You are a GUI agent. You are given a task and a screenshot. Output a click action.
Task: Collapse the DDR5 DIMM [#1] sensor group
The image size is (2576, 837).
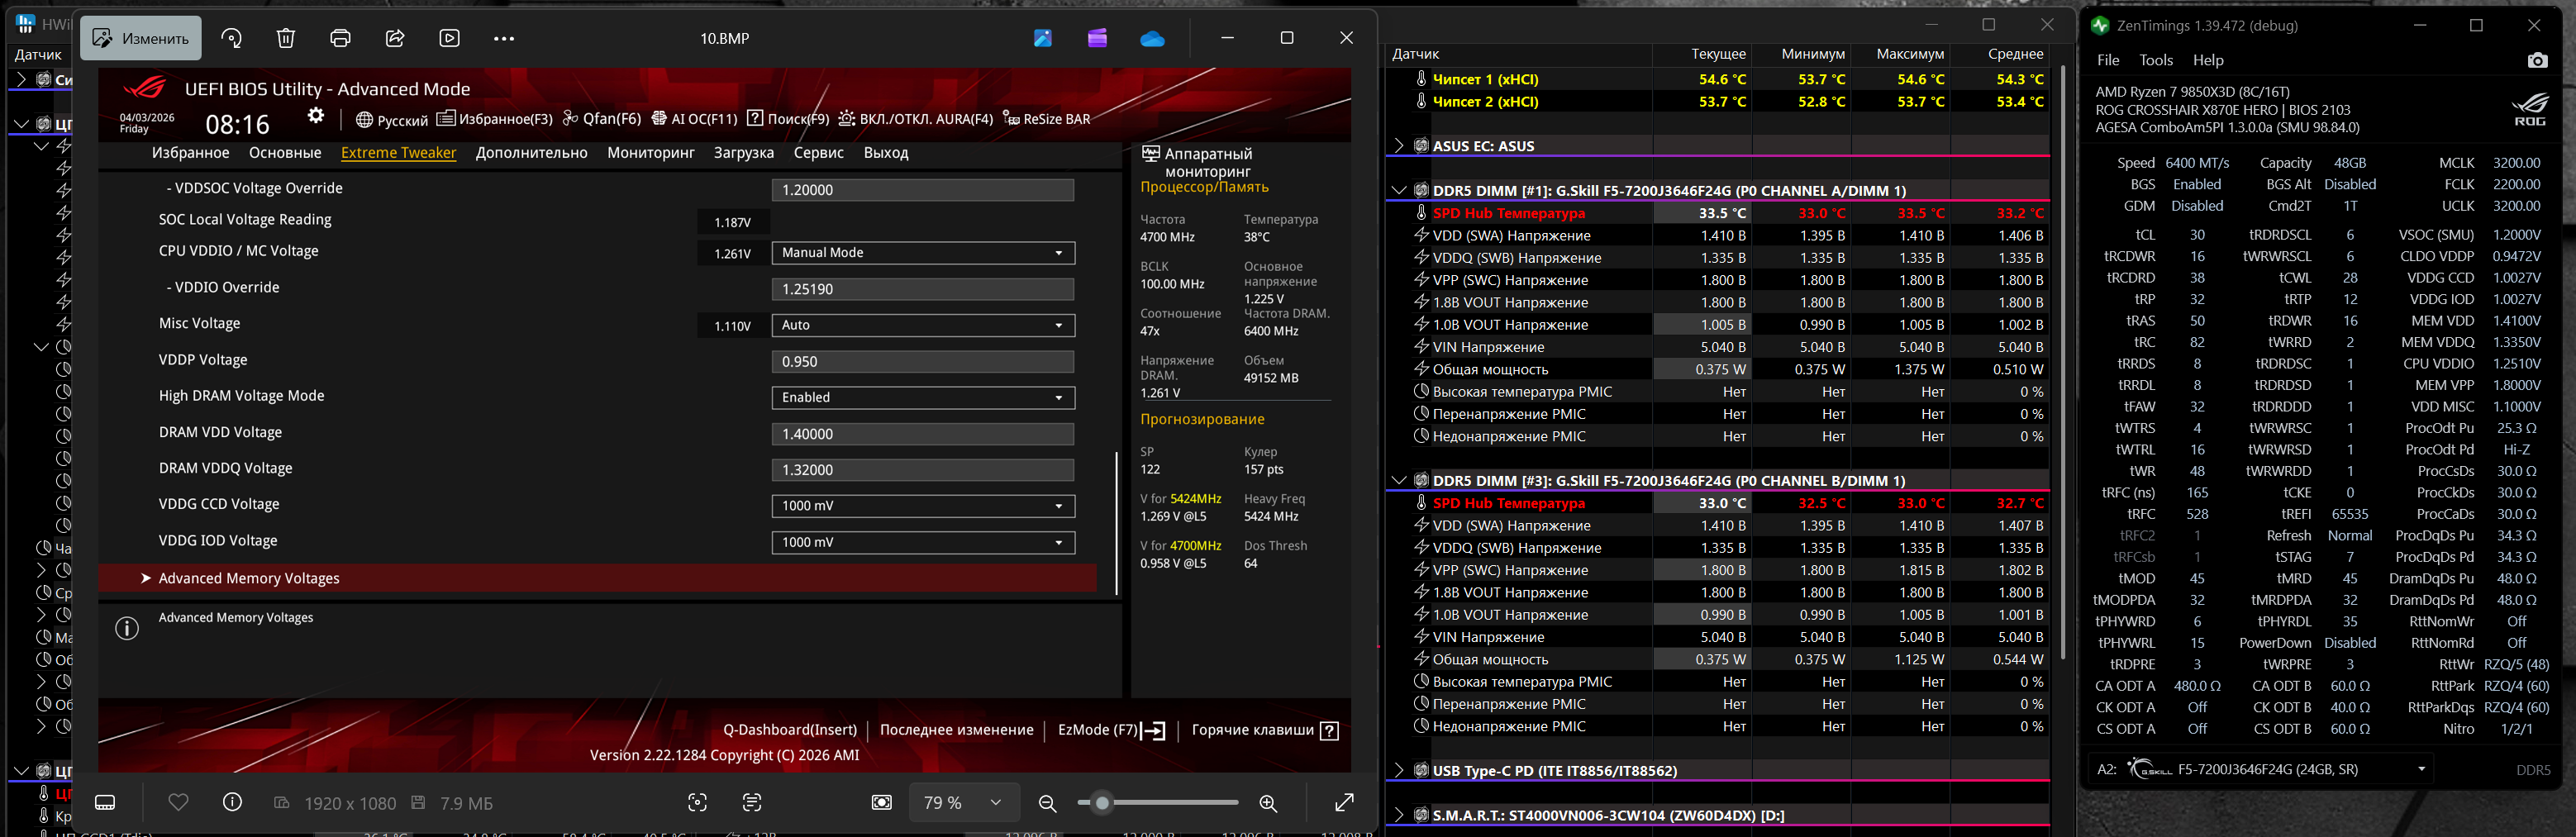pyautogui.click(x=1399, y=190)
